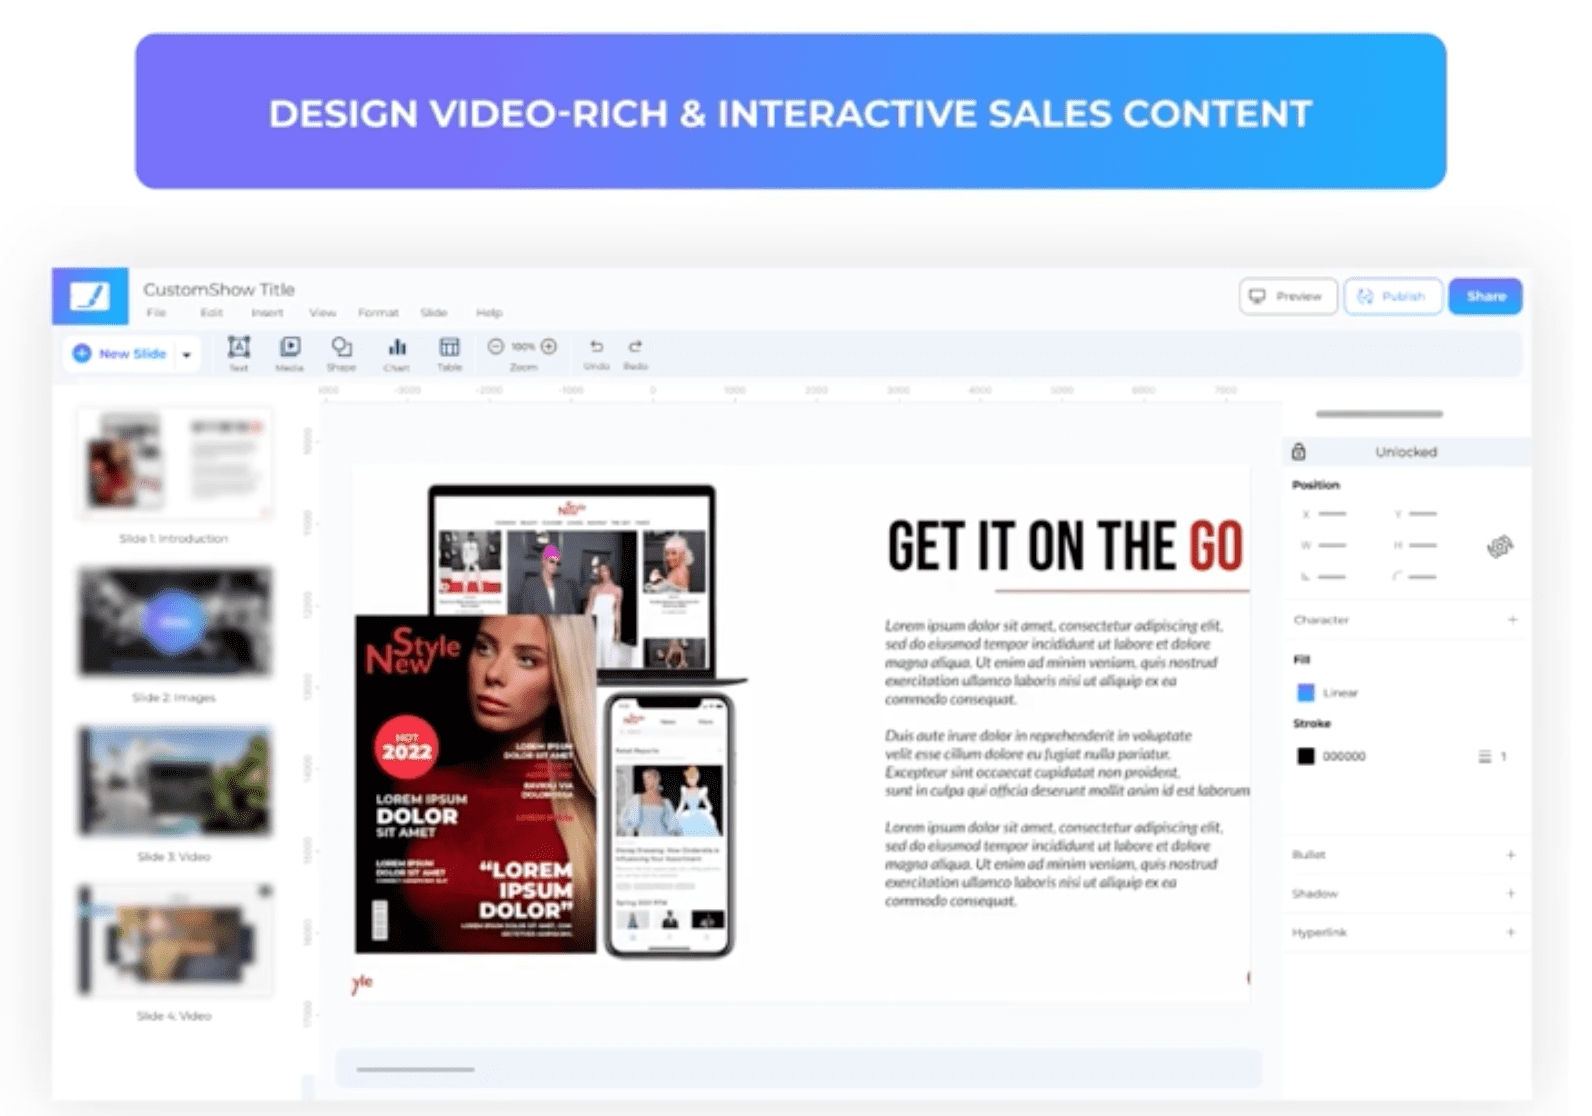
Task: Click the CustomShow Title text
Action: coord(219,289)
